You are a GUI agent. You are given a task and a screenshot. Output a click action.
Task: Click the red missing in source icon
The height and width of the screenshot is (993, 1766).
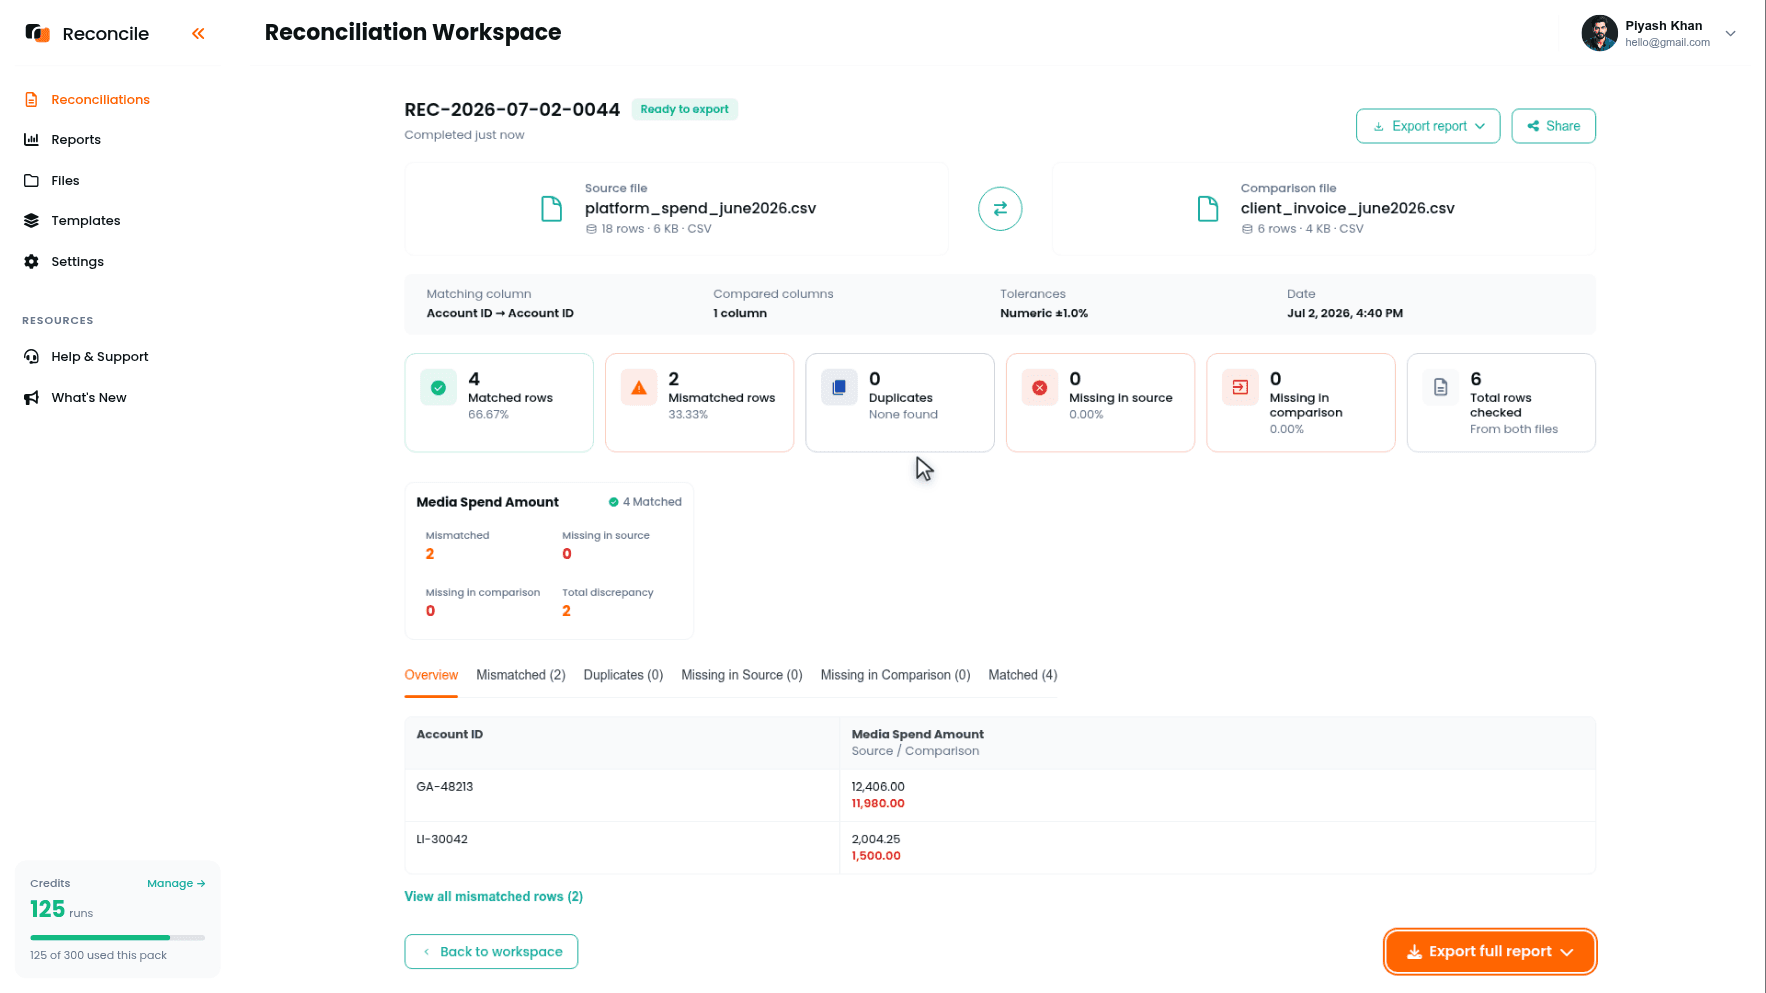[1040, 388]
